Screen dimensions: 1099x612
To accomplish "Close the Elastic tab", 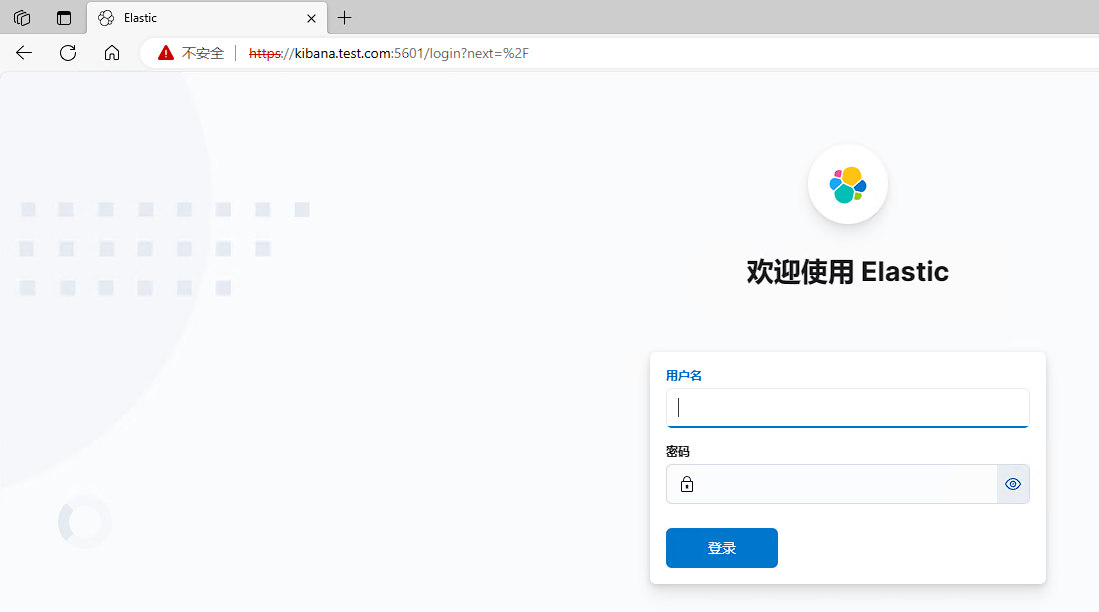I will [x=311, y=18].
